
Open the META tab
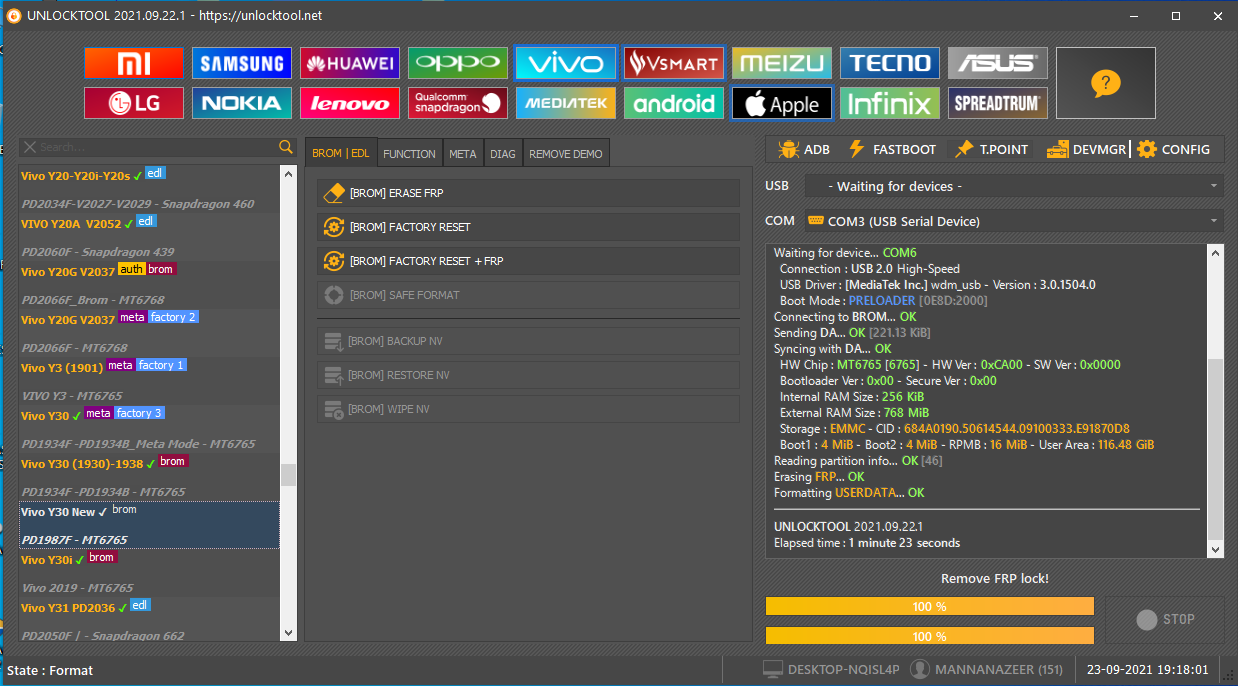click(463, 153)
